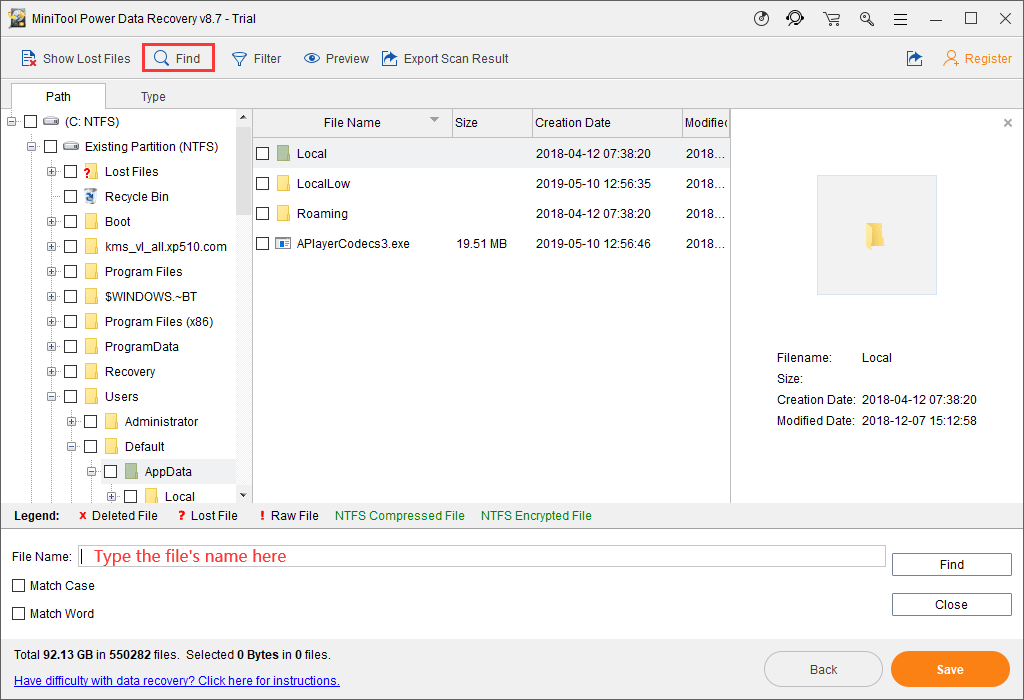Open the Filter funnel tool
This screenshot has width=1024, height=700.
(x=240, y=59)
